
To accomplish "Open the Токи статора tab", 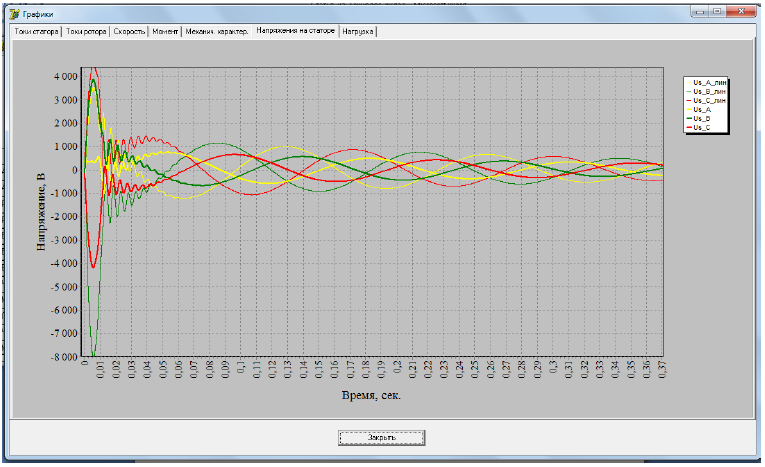I will point(36,32).
